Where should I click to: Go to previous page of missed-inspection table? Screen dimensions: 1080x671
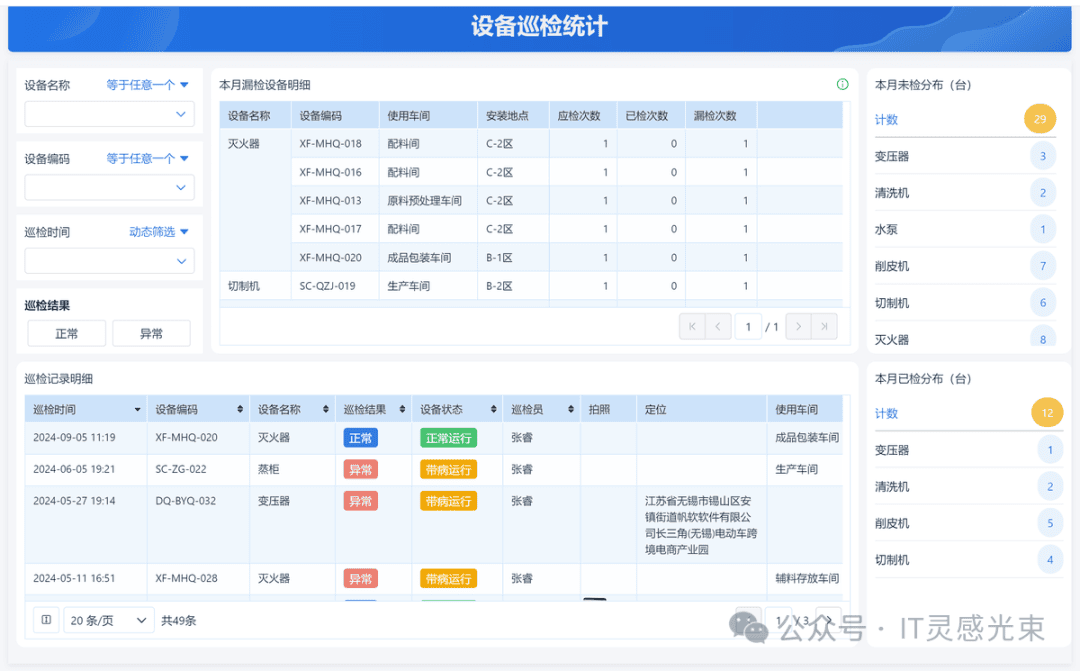[718, 327]
